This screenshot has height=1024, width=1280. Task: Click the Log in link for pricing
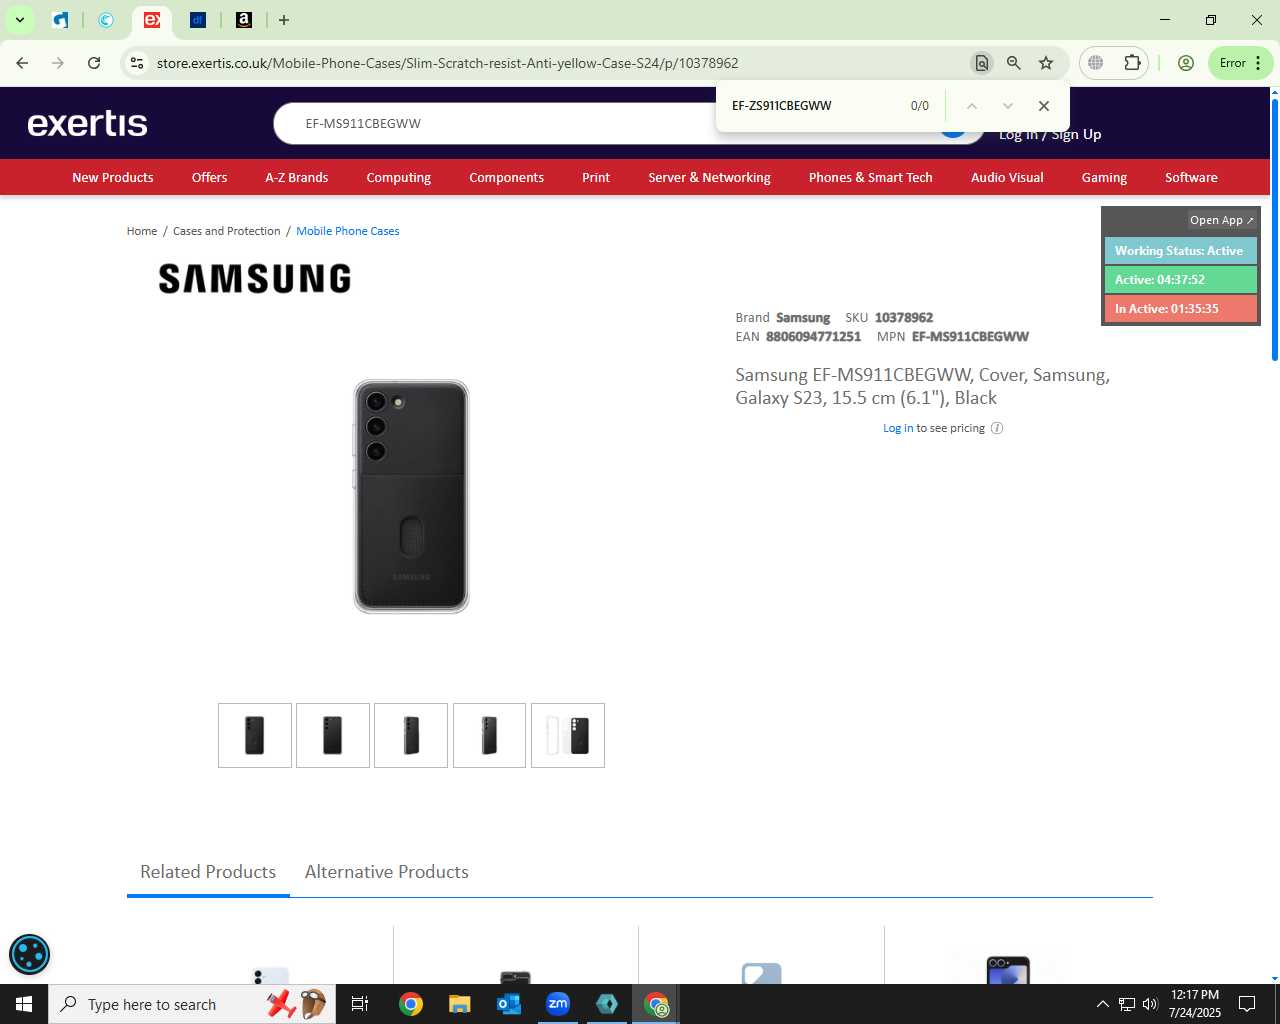(898, 428)
